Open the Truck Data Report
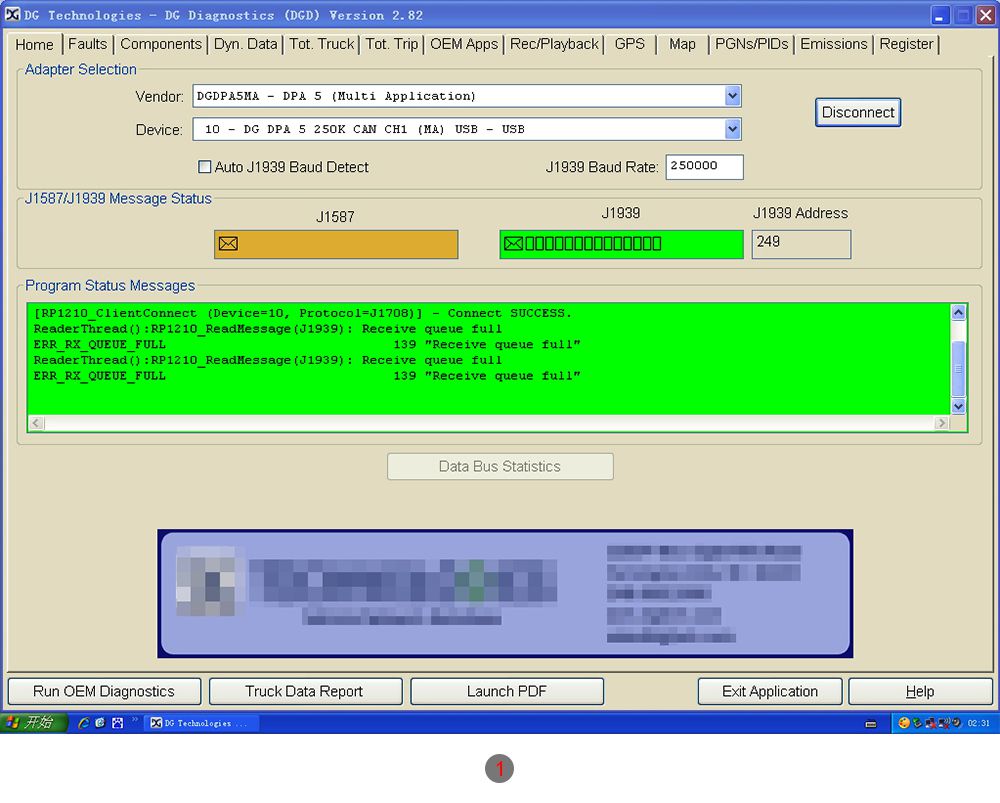The image size is (1000, 803). click(305, 691)
